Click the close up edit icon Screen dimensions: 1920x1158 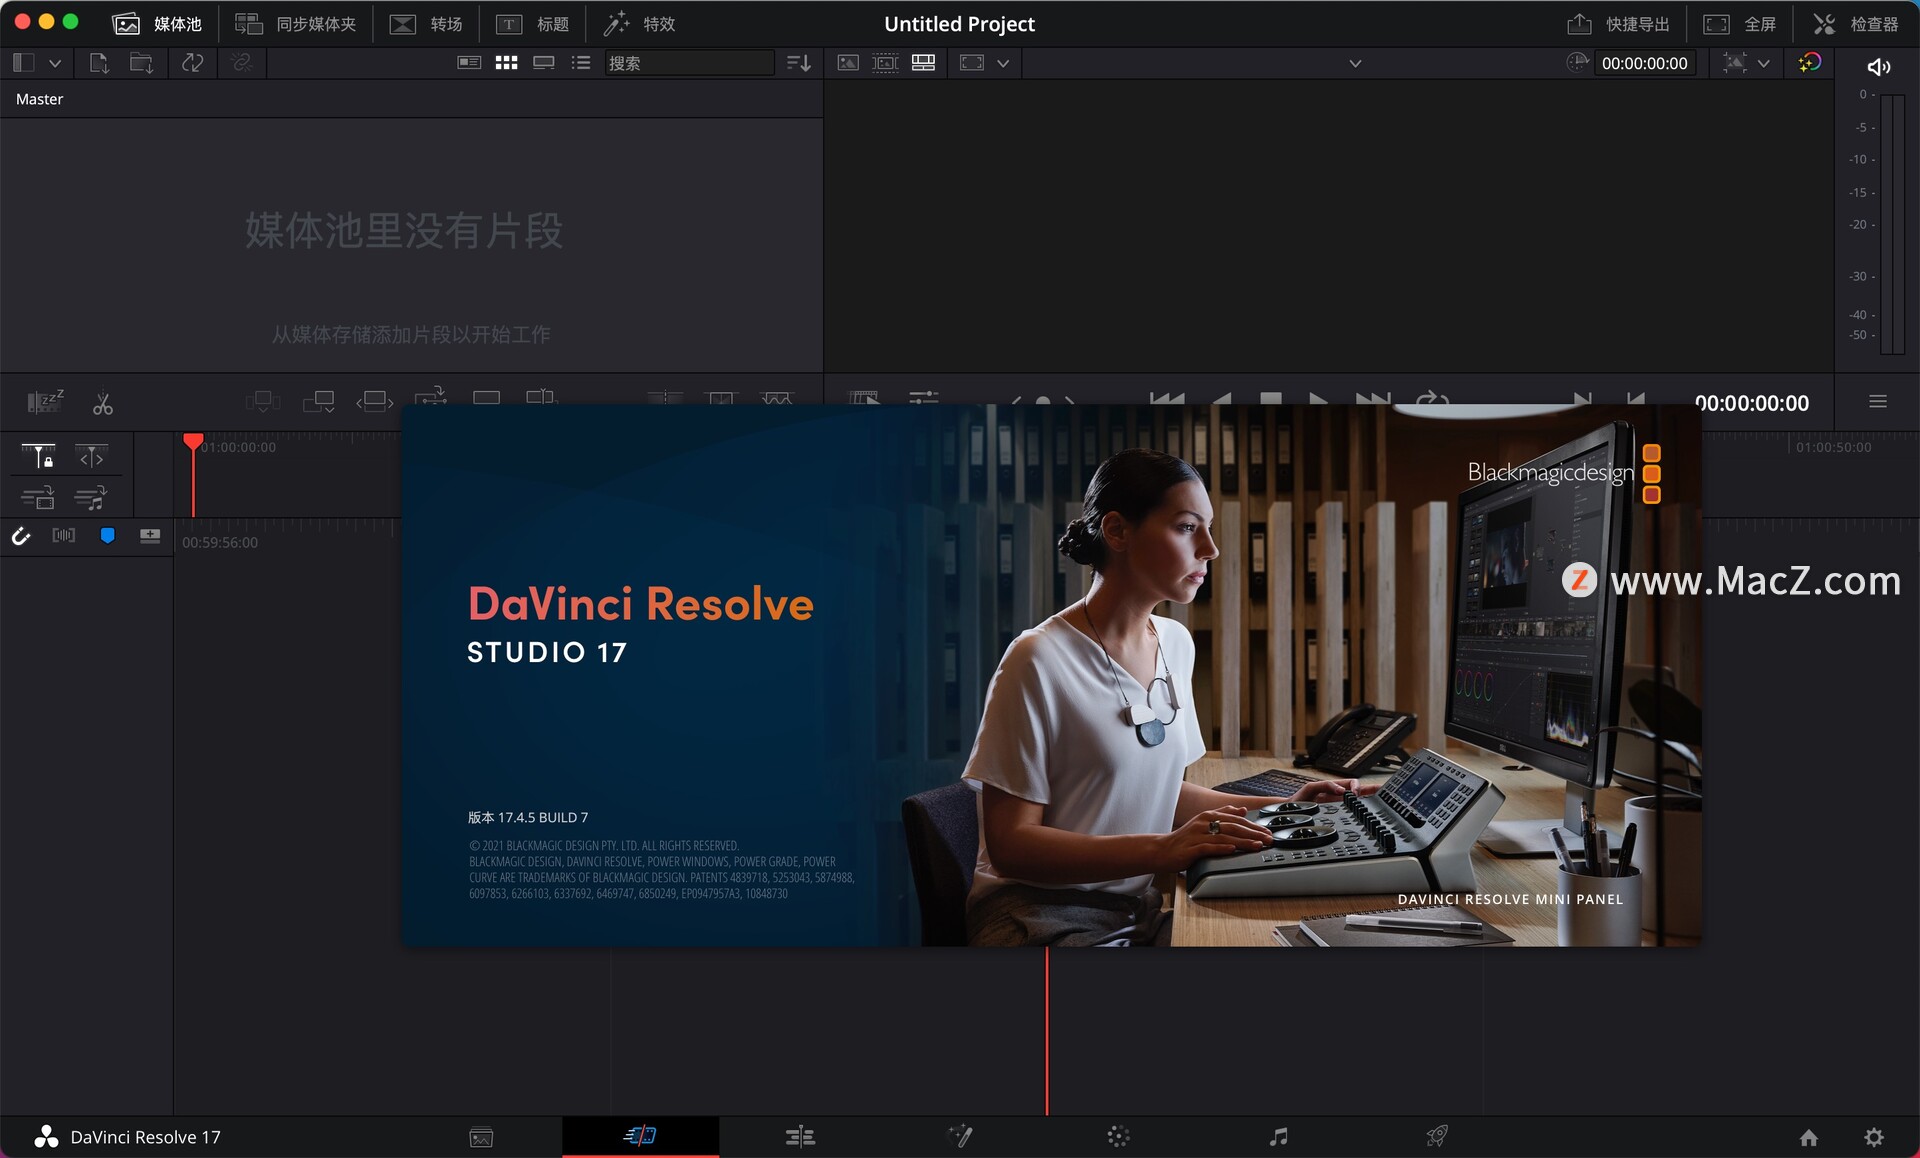[431, 397]
